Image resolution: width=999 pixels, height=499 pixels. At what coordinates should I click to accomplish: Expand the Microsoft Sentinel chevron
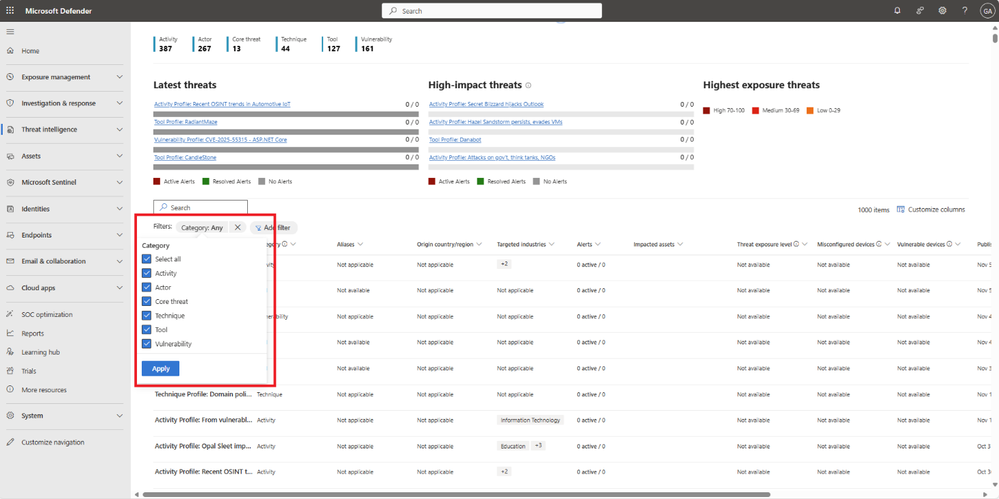pyautogui.click(x=120, y=182)
